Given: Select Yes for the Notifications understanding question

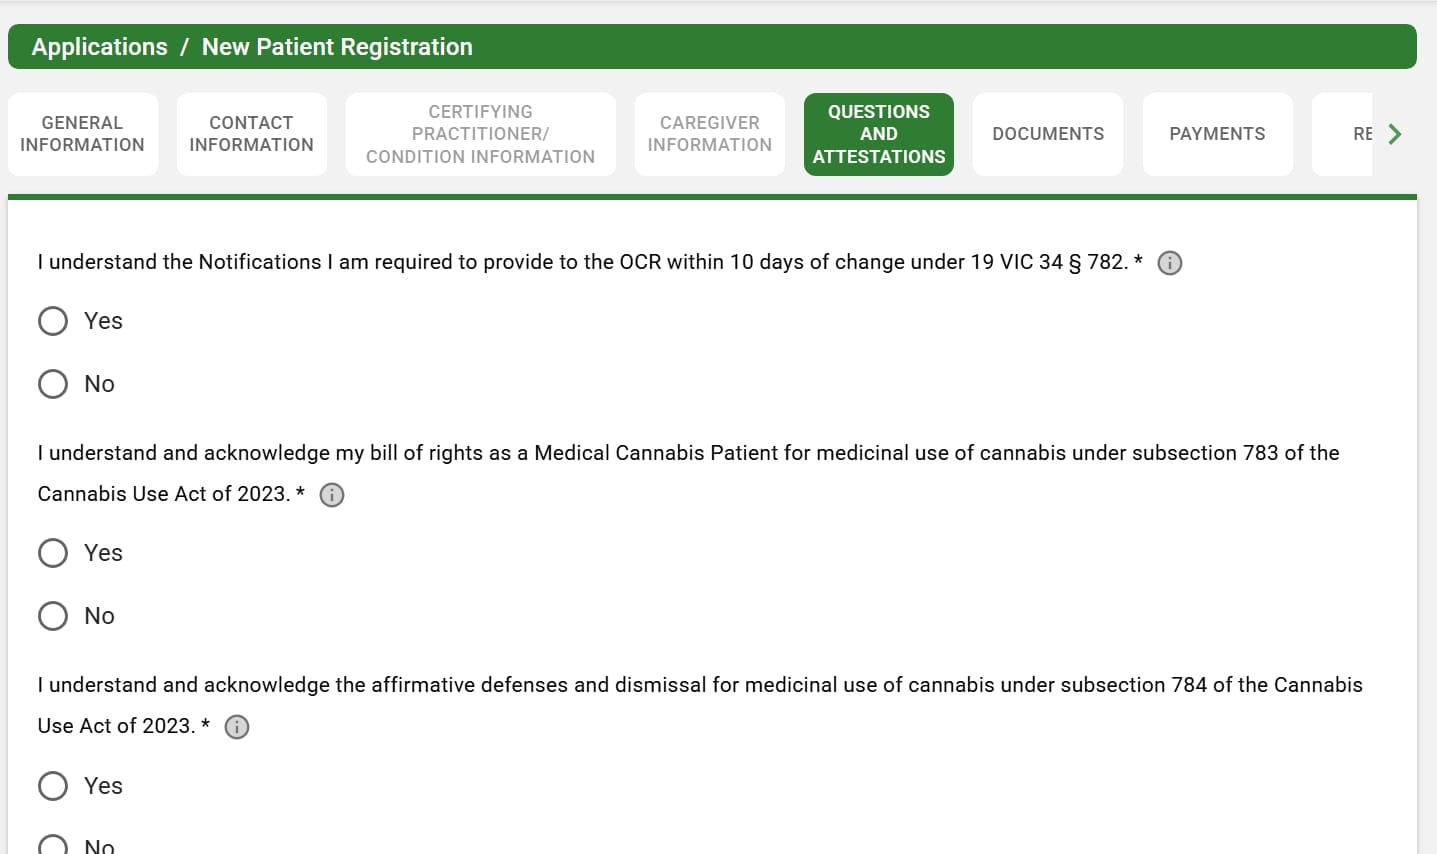Looking at the screenshot, I should [x=53, y=321].
